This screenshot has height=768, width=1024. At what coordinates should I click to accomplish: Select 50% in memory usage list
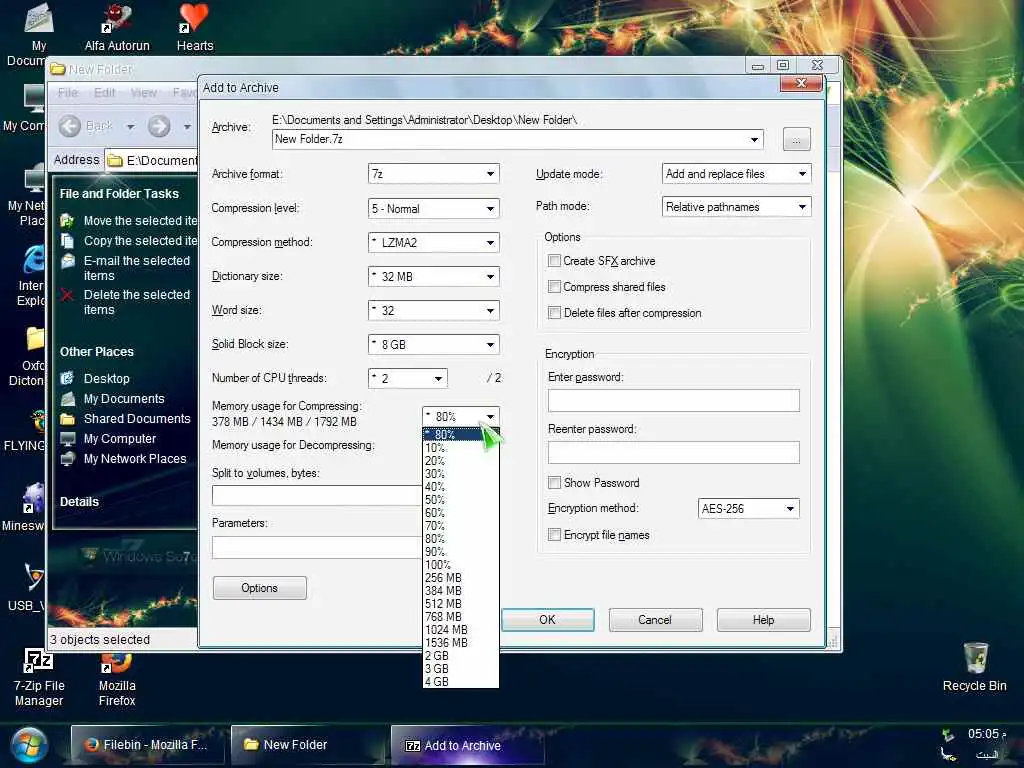tap(461, 500)
